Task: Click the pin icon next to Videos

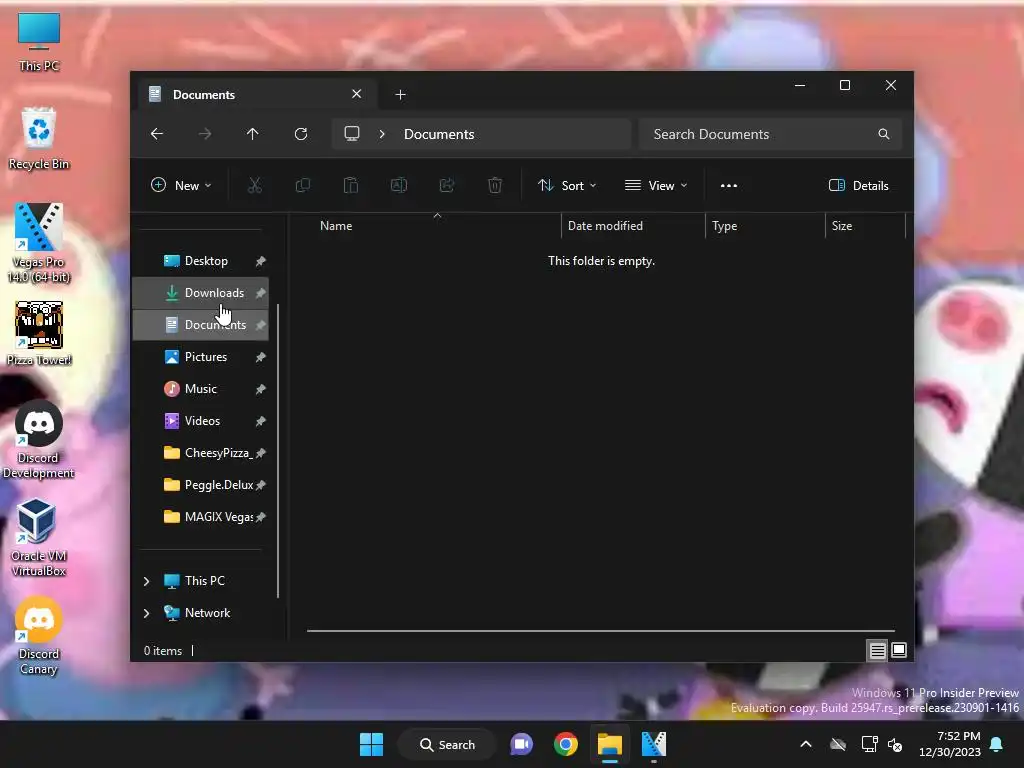Action: [x=261, y=421]
